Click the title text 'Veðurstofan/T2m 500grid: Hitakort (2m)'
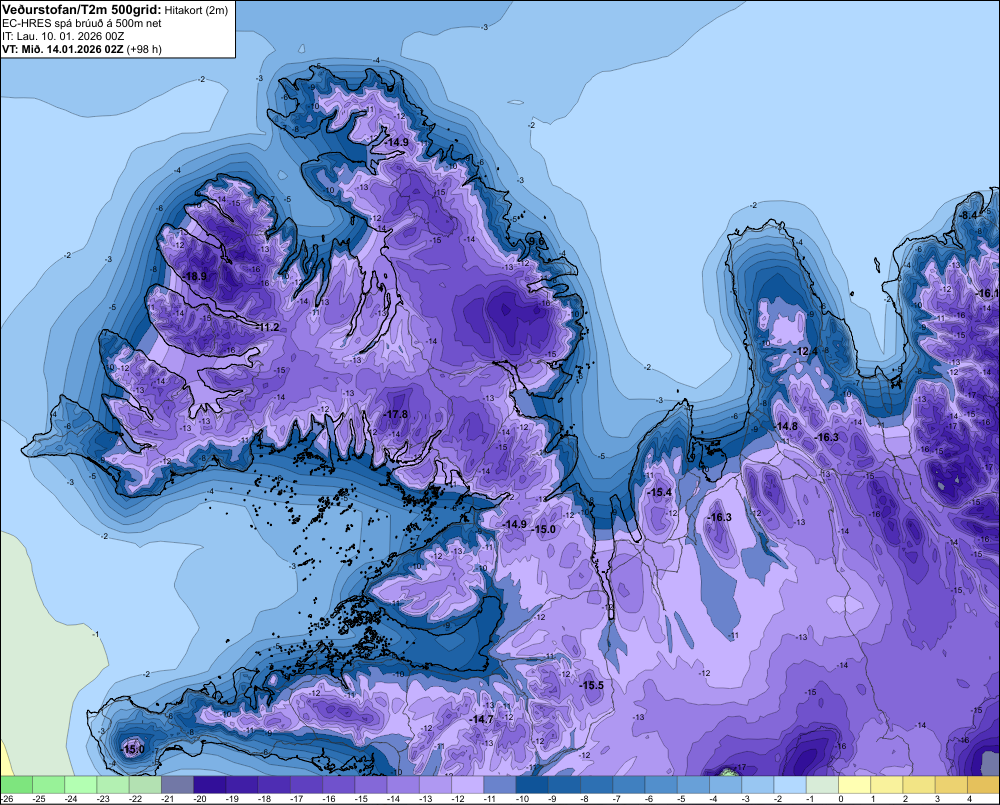The height and width of the screenshot is (805, 1000). click(115, 10)
